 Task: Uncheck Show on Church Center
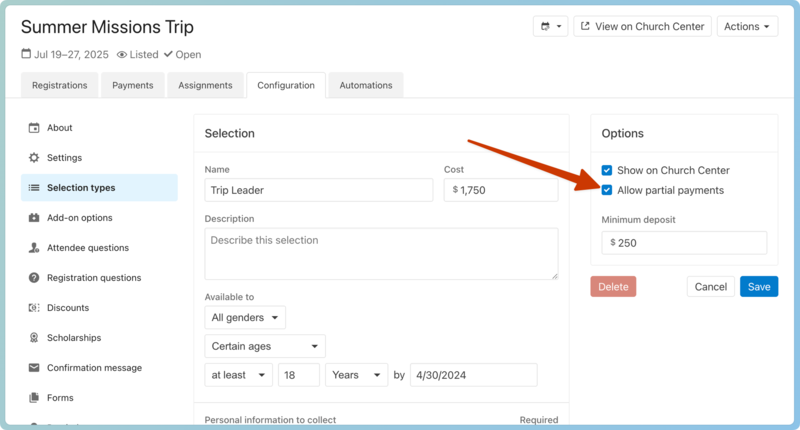pos(607,171)
